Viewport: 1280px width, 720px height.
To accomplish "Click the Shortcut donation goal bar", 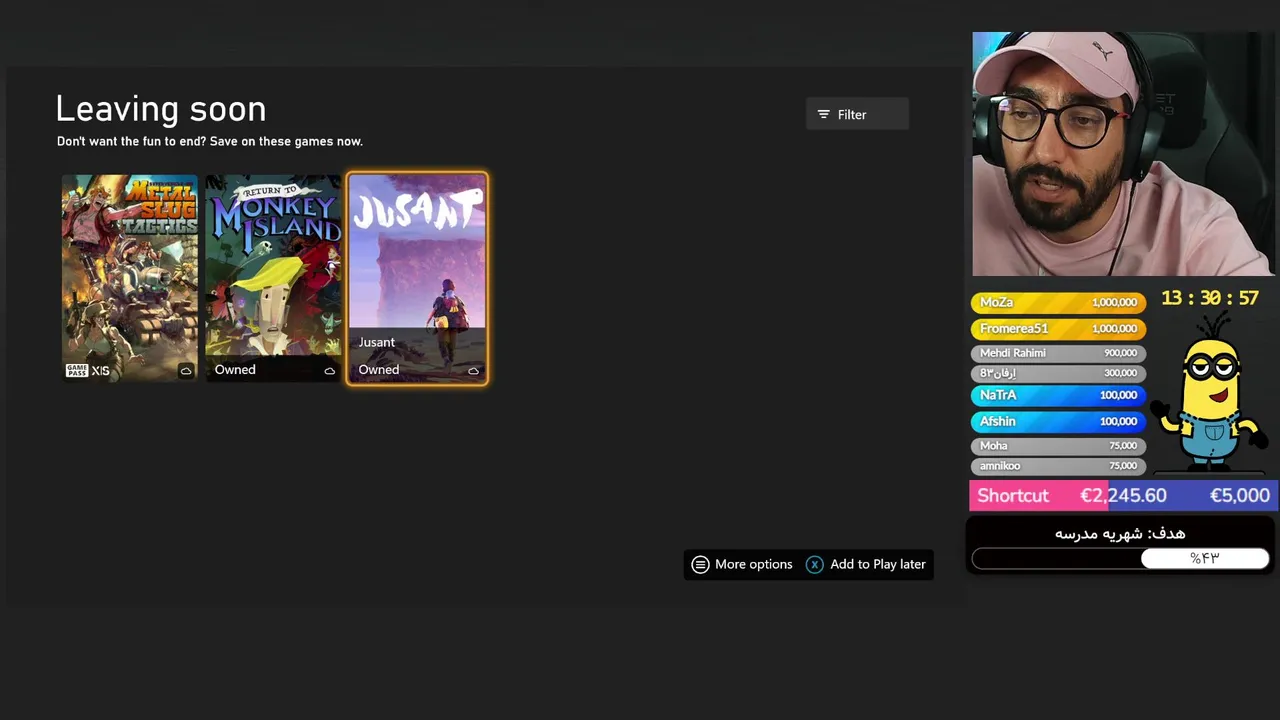I will (x=1124, y=496).
